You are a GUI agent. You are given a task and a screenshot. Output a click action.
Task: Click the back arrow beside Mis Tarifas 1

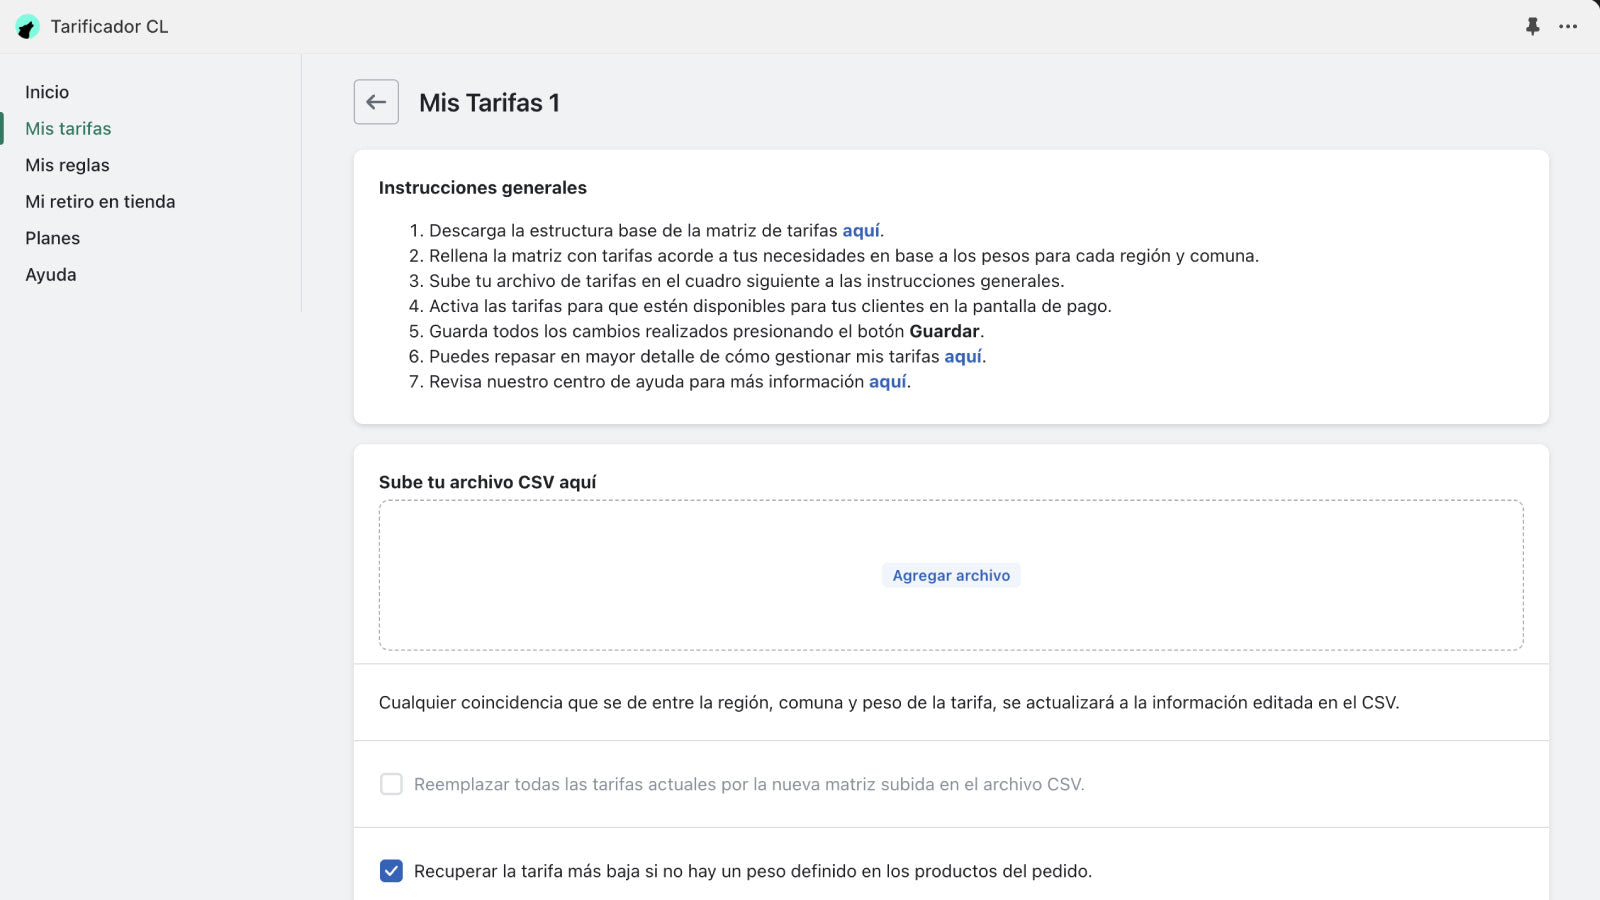[x=376, y=102]
